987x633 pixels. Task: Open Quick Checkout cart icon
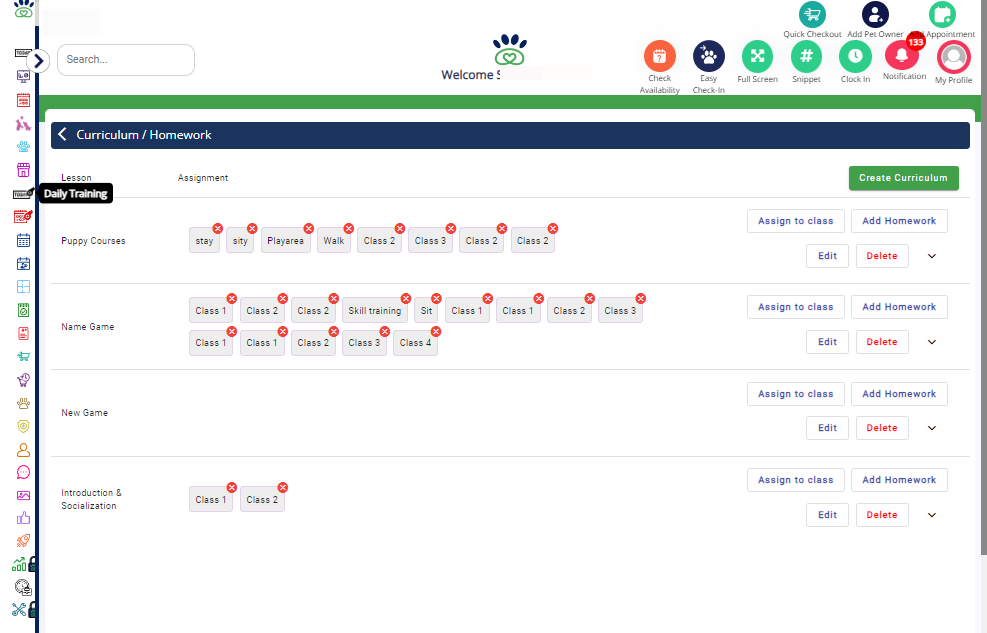coord(812,14)
